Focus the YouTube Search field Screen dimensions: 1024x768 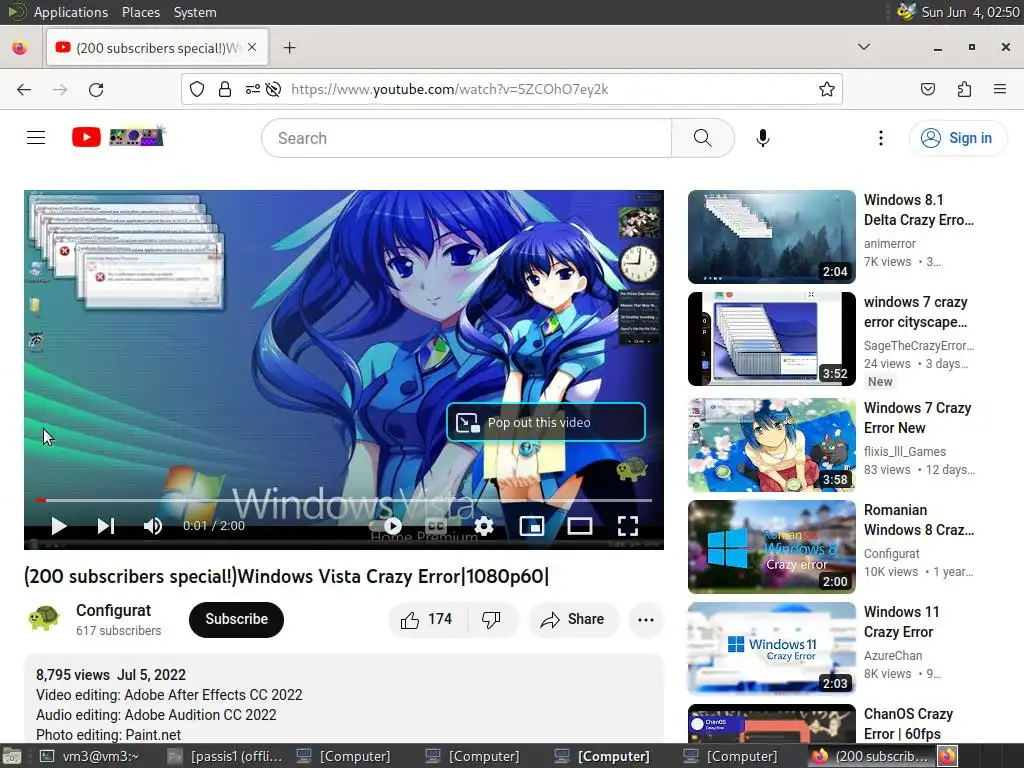pyautogui.click(x=466, y=138)
